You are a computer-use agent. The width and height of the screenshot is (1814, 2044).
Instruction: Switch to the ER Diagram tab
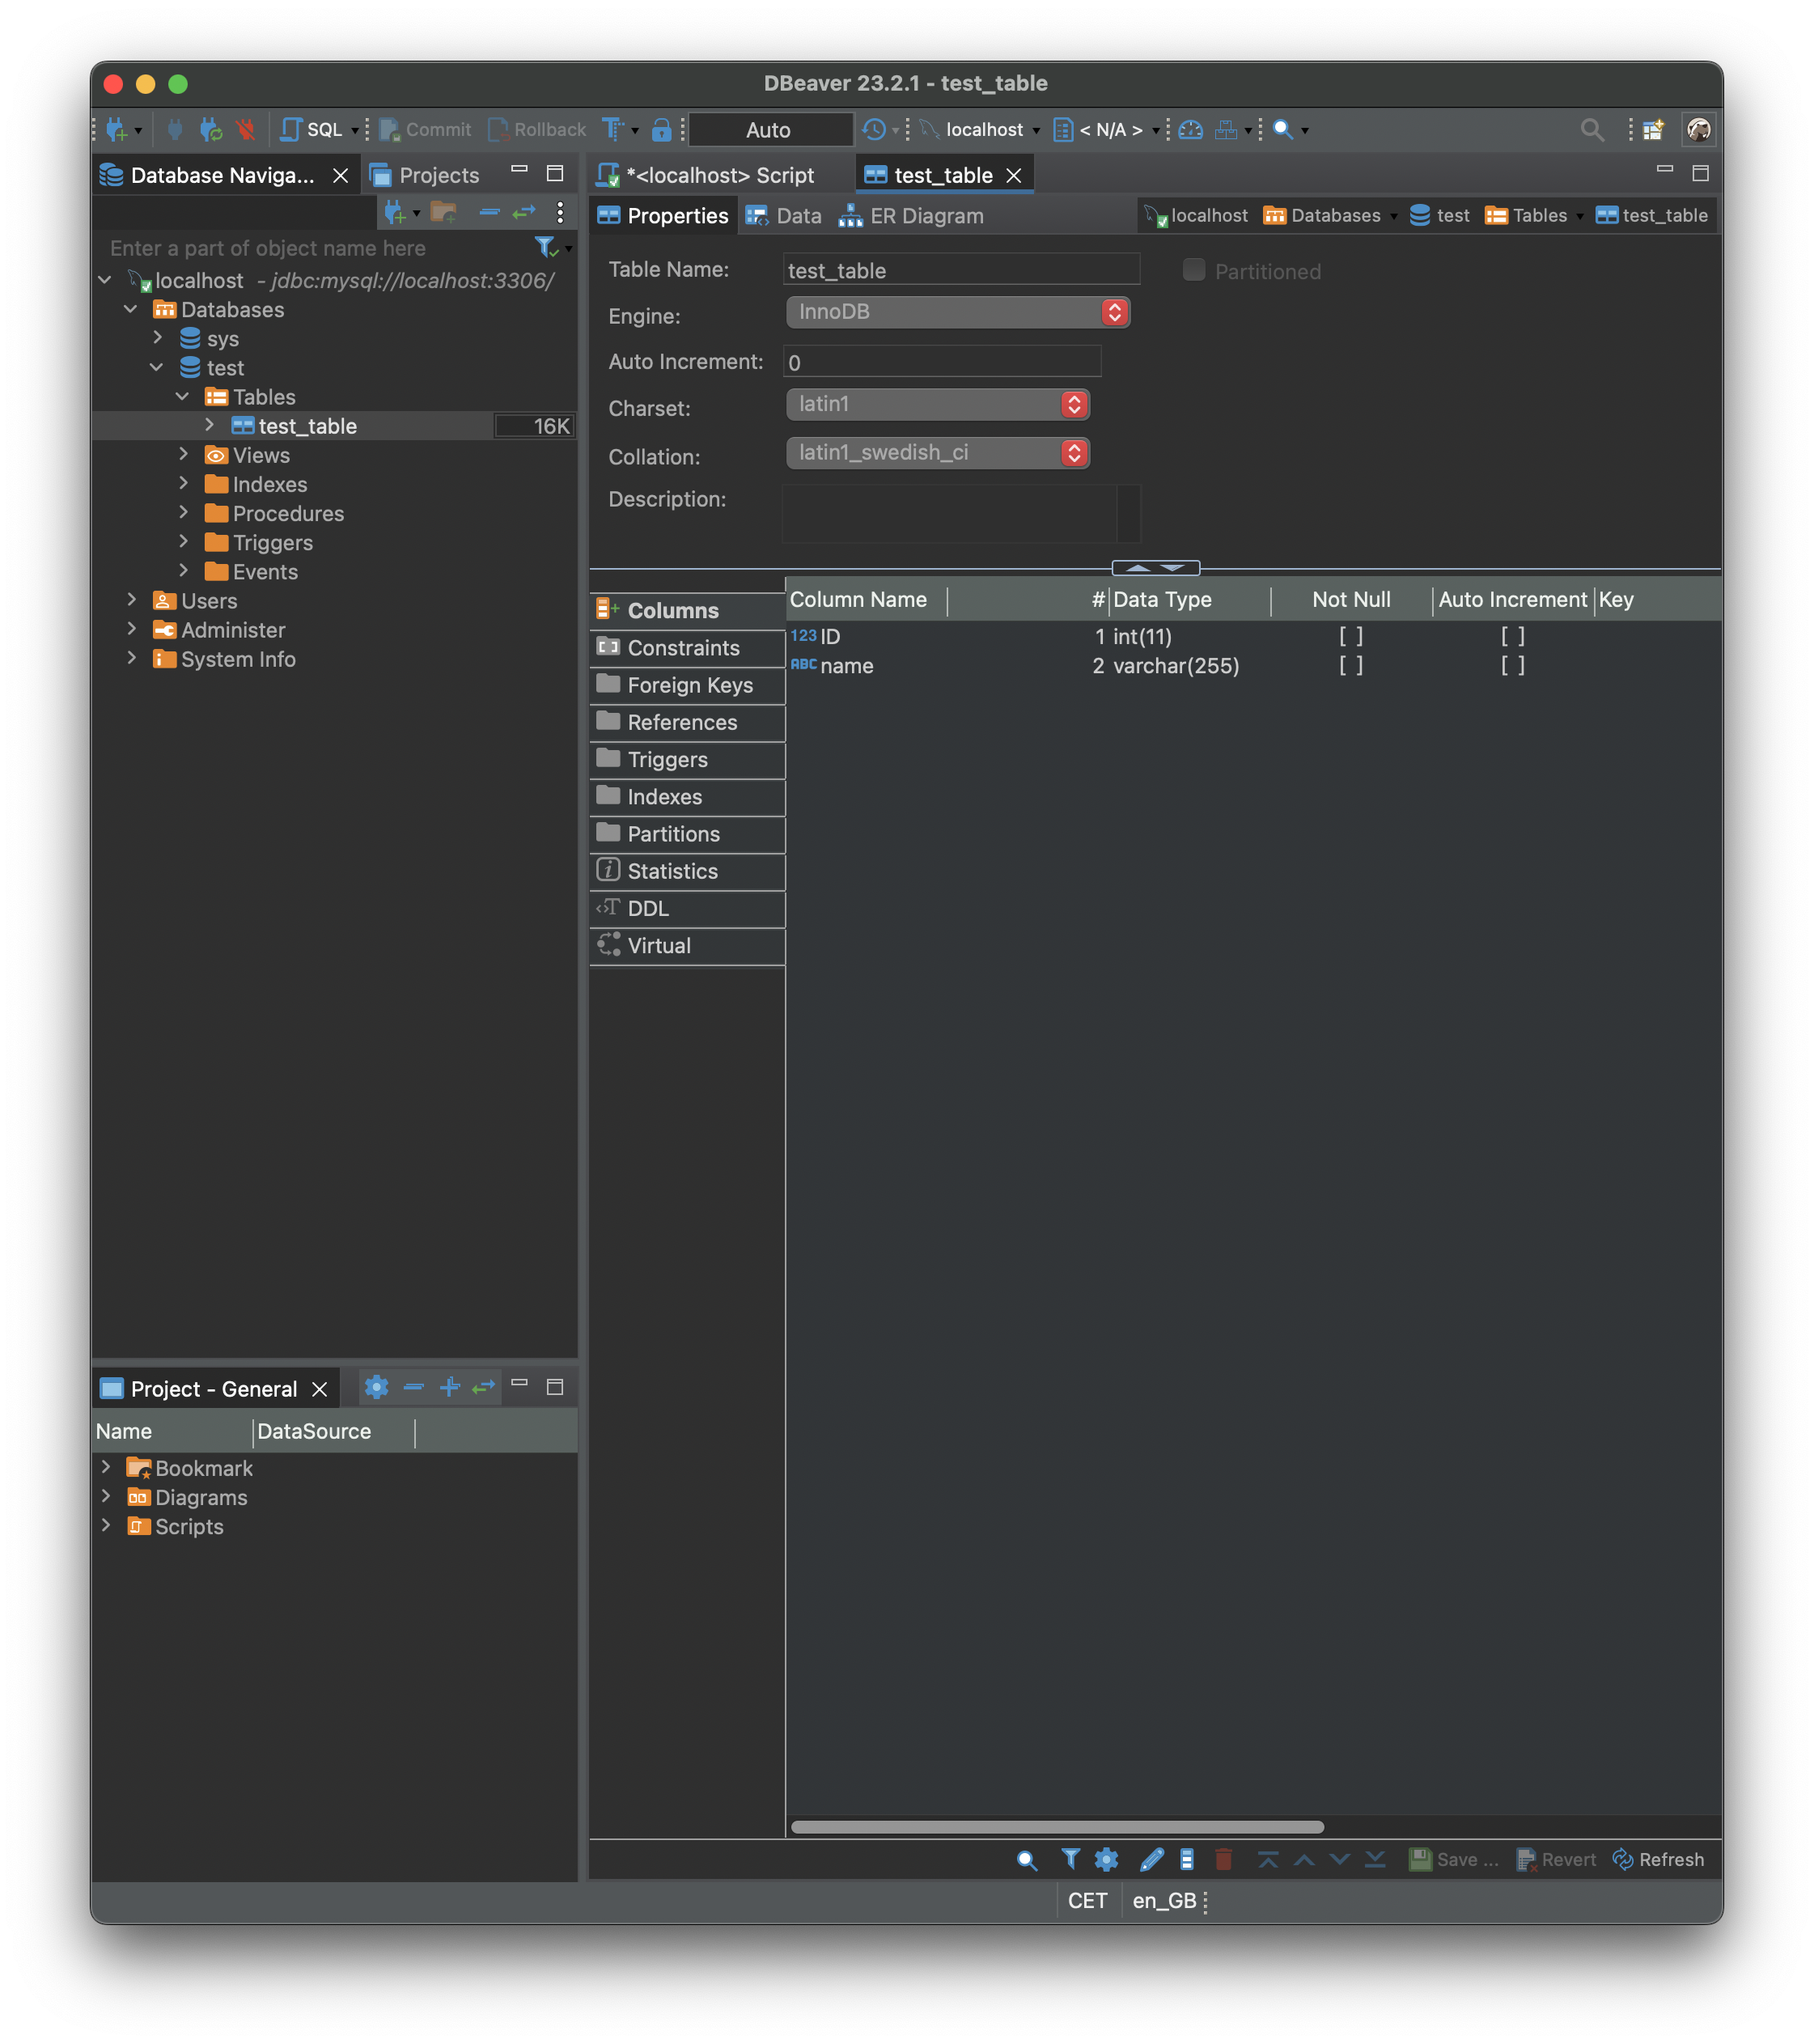(911, 216)
